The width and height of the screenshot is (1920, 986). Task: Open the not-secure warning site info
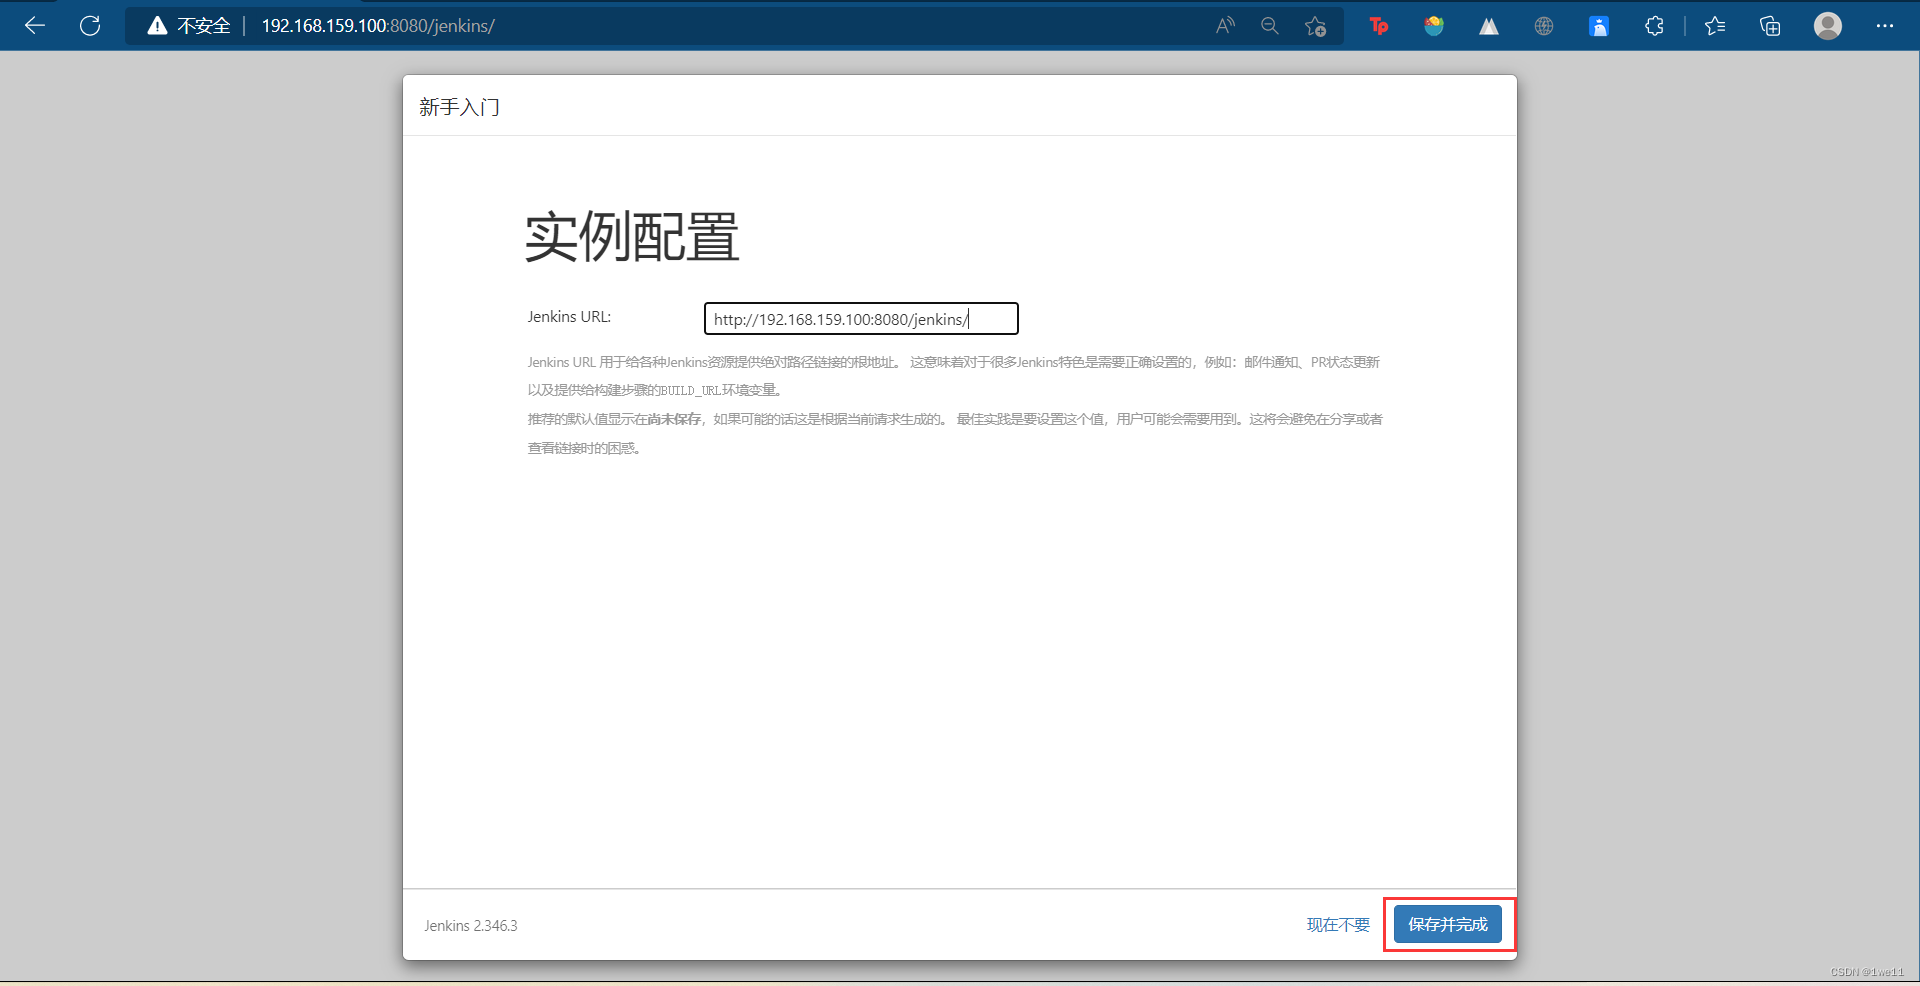[x=189, y=26]
